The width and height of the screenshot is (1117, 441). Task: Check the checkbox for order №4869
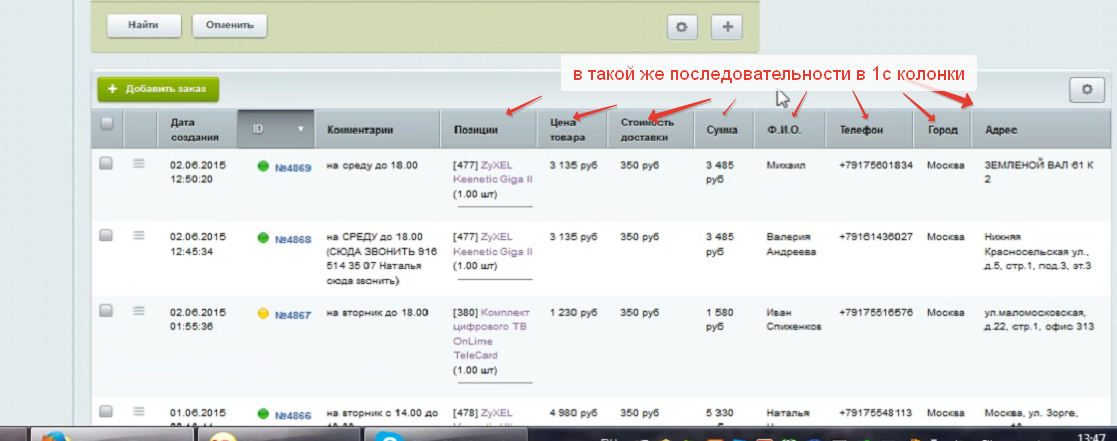106,166
